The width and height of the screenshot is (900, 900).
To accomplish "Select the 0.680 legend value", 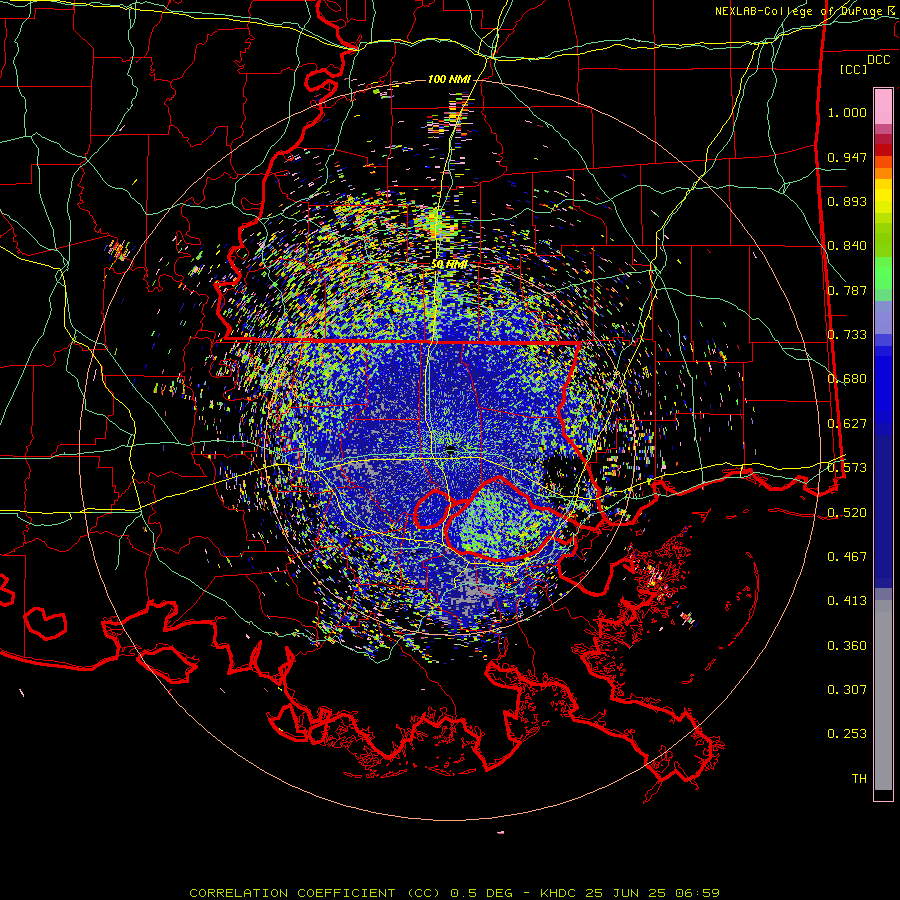I will (847, 379).
